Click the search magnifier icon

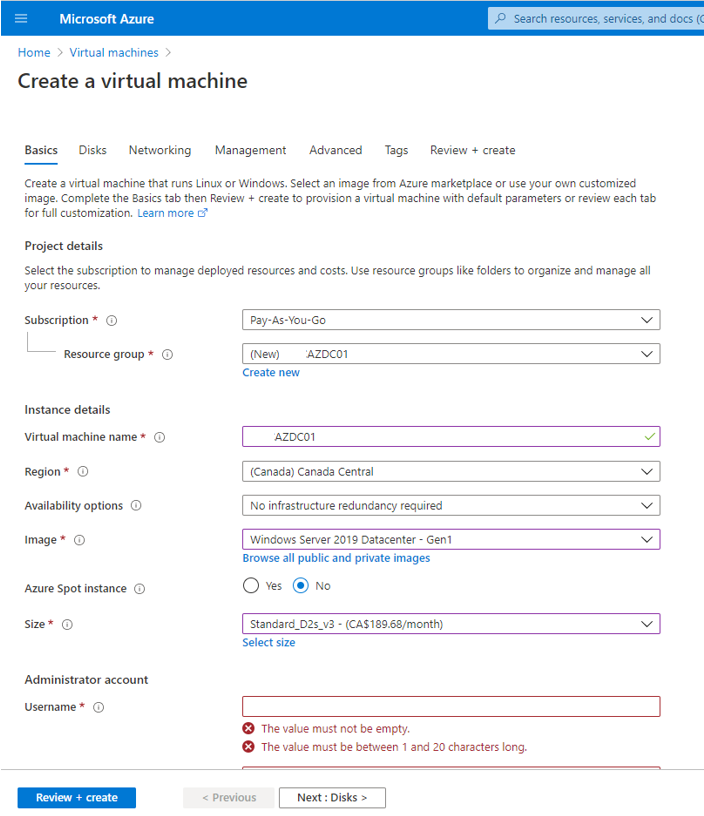(x=500, y=18)
